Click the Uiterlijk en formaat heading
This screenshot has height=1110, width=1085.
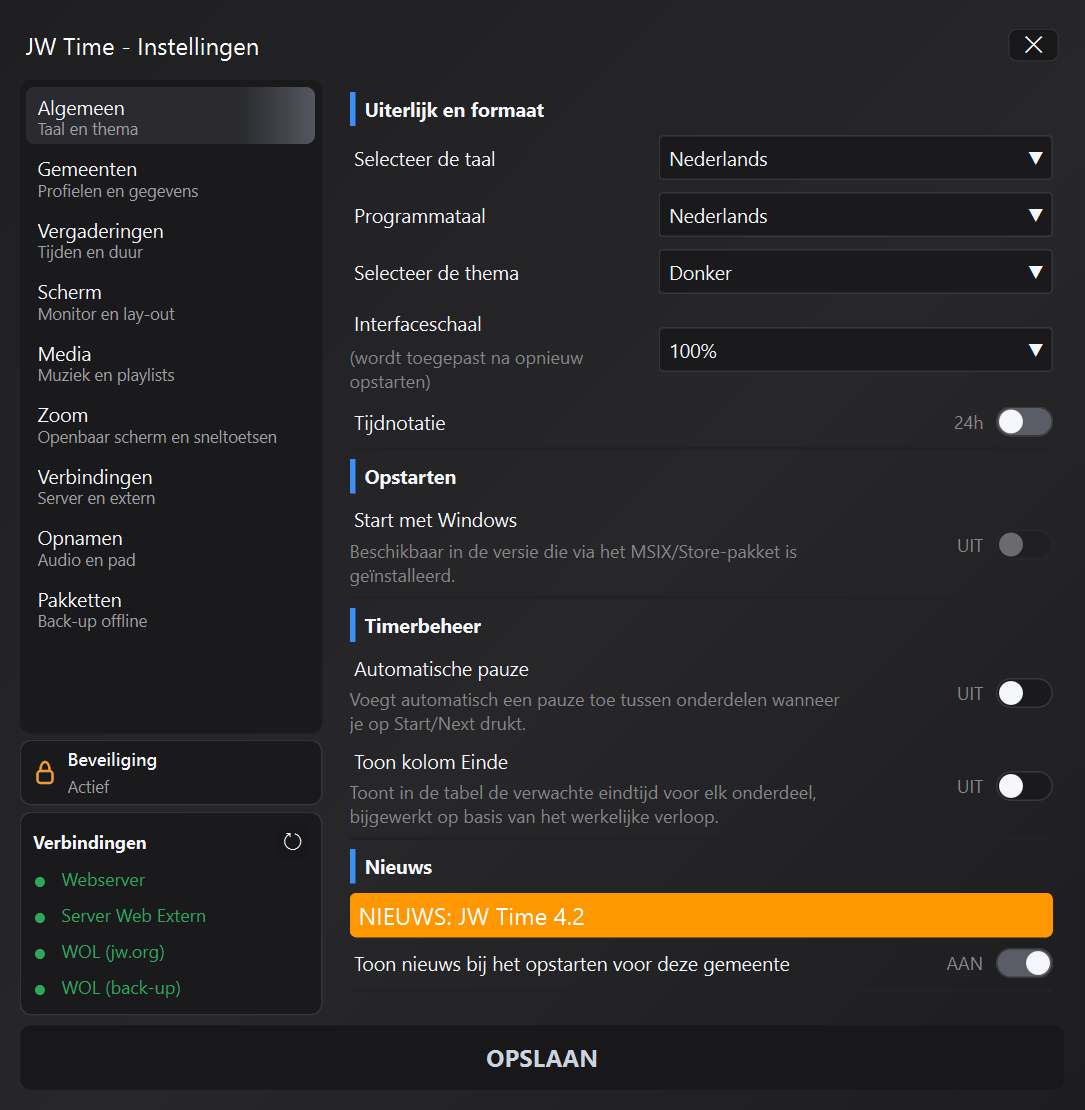coord(454,110)
